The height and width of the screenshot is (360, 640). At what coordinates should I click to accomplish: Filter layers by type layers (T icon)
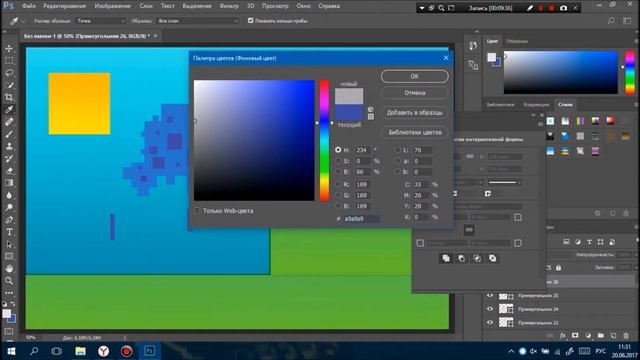589,242
